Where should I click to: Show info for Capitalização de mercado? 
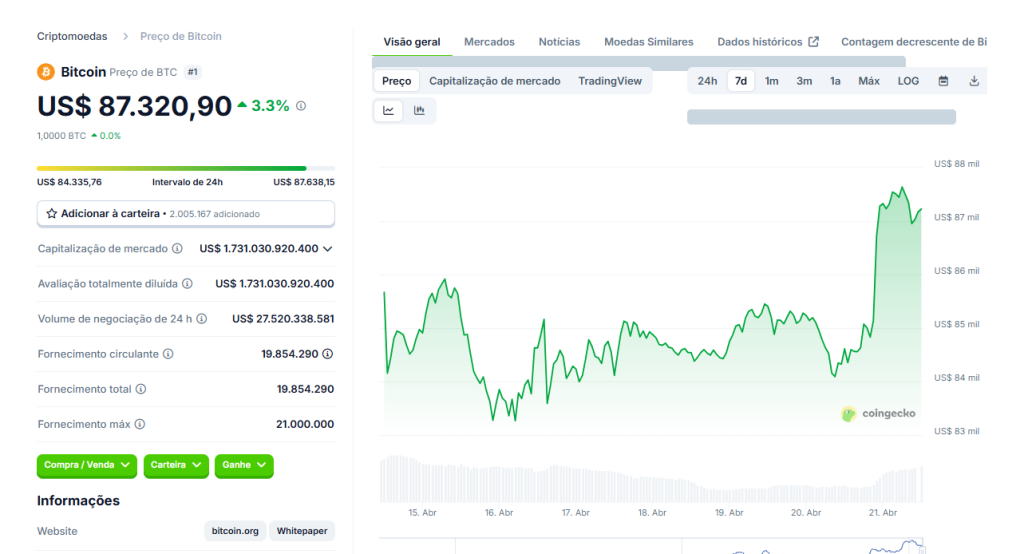[177, 249]
